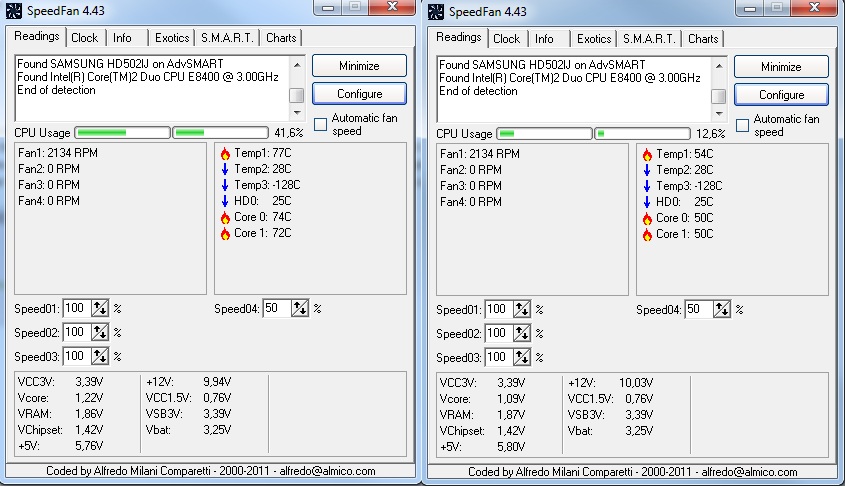This screenshot has height=487, width=846.
Task: Adjust Speed02 spinner arrows in left window
Action: 100,332
